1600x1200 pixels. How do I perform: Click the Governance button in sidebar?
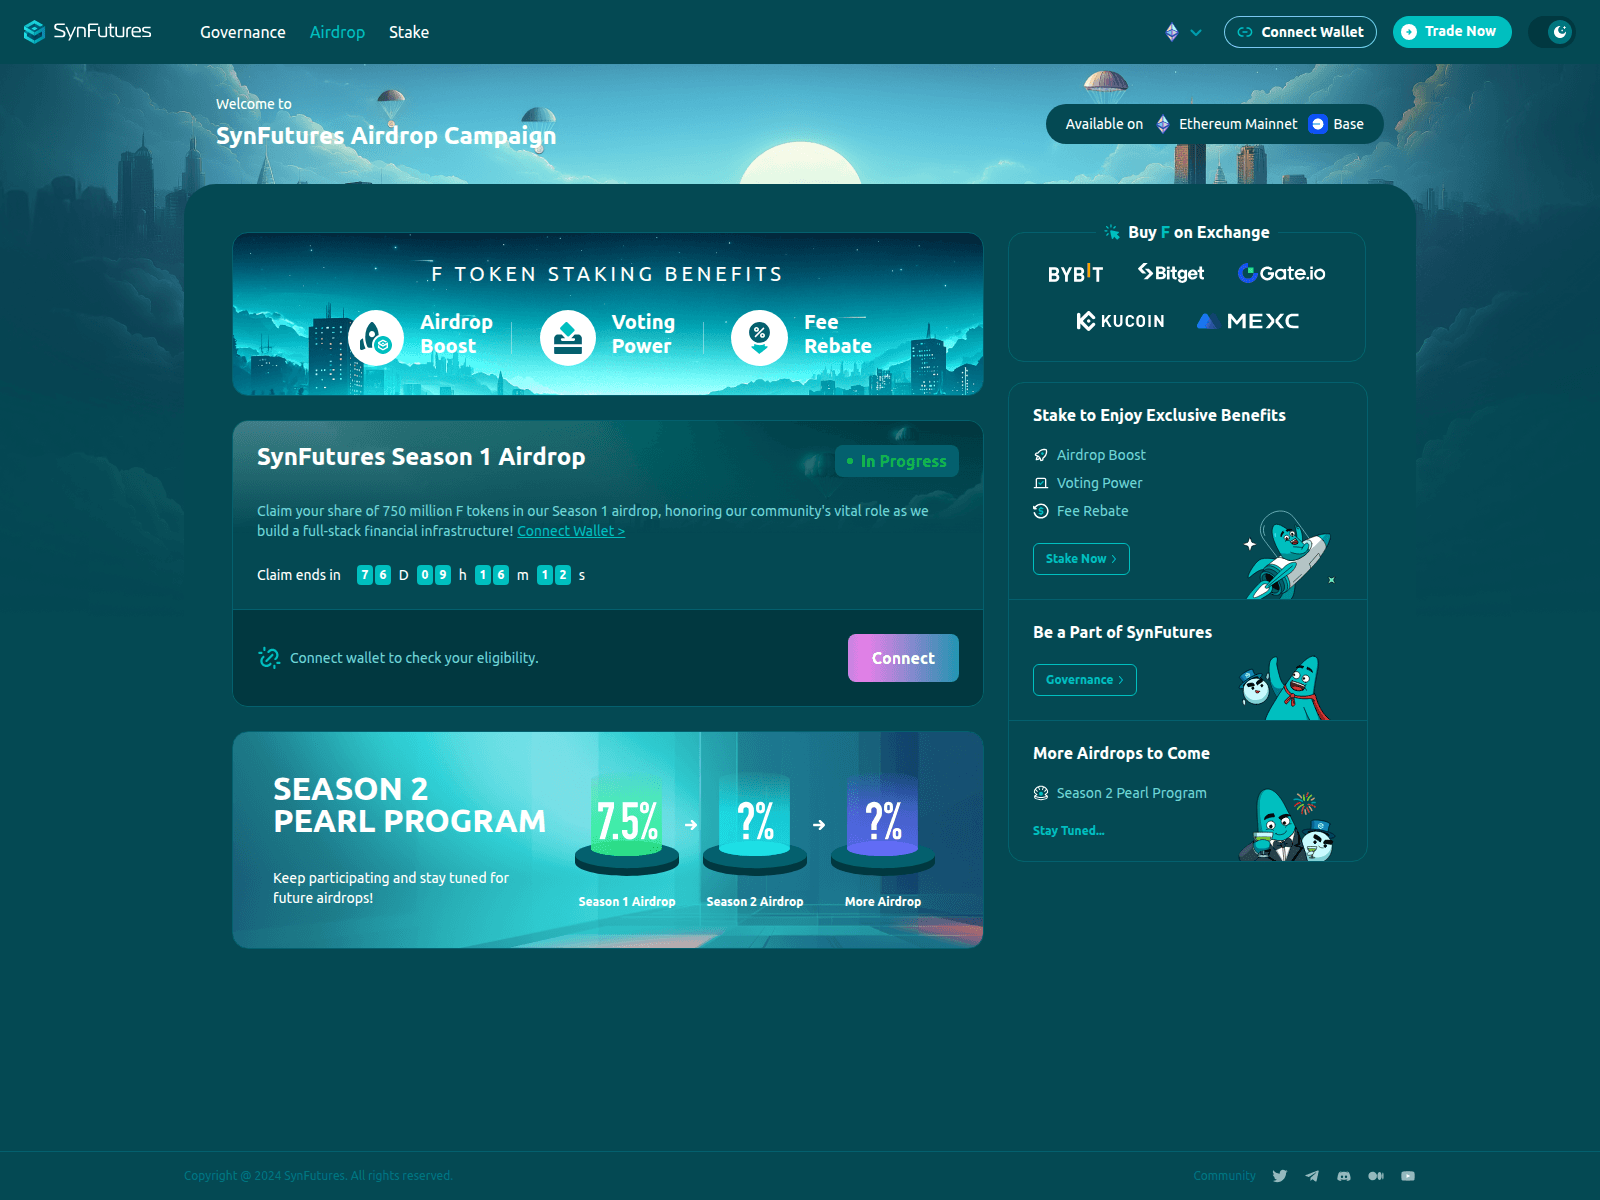coord(1085,680)
